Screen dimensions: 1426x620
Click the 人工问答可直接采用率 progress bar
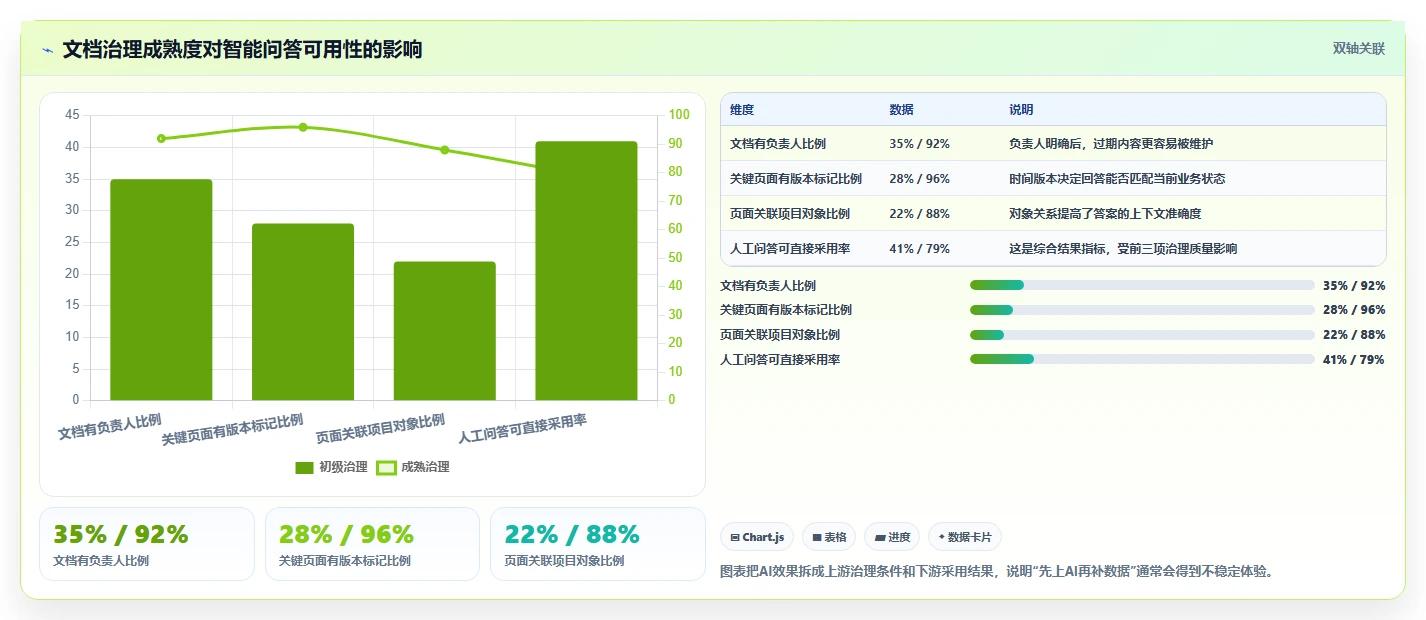coord(1142,359)
